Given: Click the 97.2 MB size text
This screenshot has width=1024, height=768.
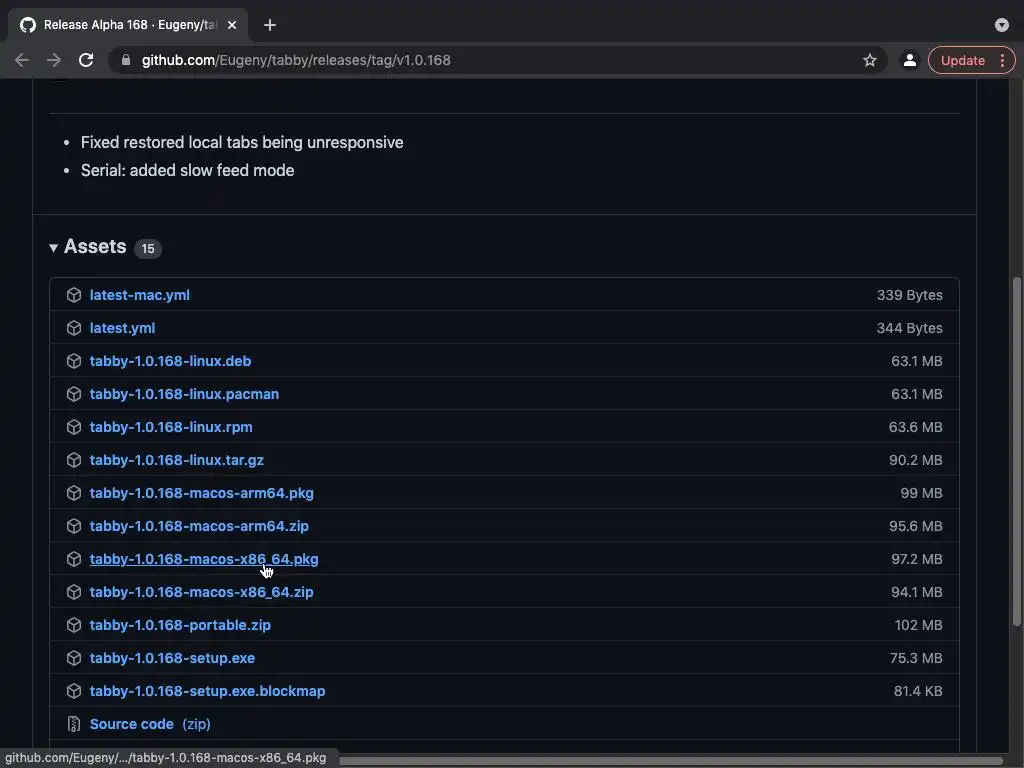Looking at the screenshot, I should click(x=917, y=559).
